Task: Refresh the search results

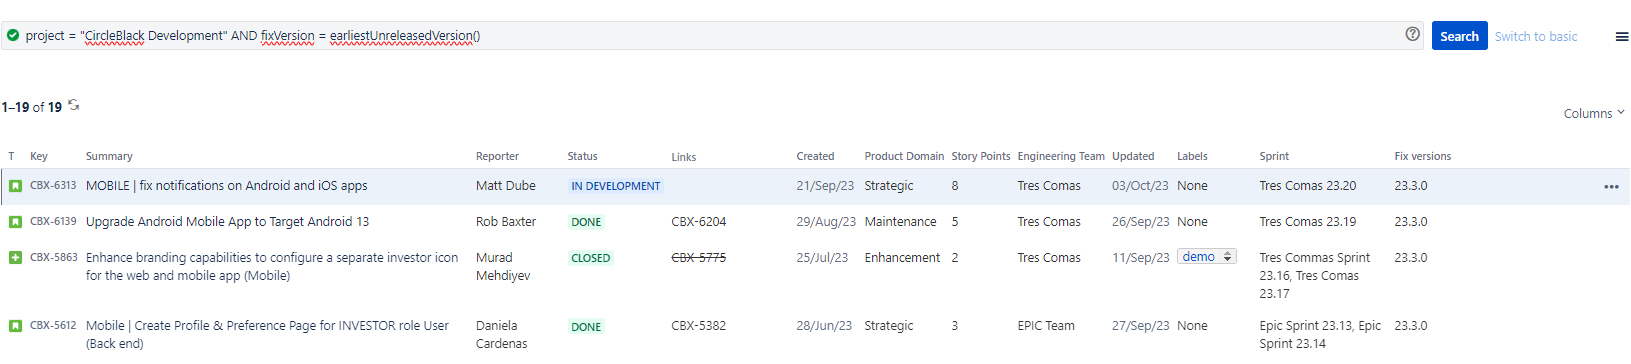Action: tap(74, 105)
